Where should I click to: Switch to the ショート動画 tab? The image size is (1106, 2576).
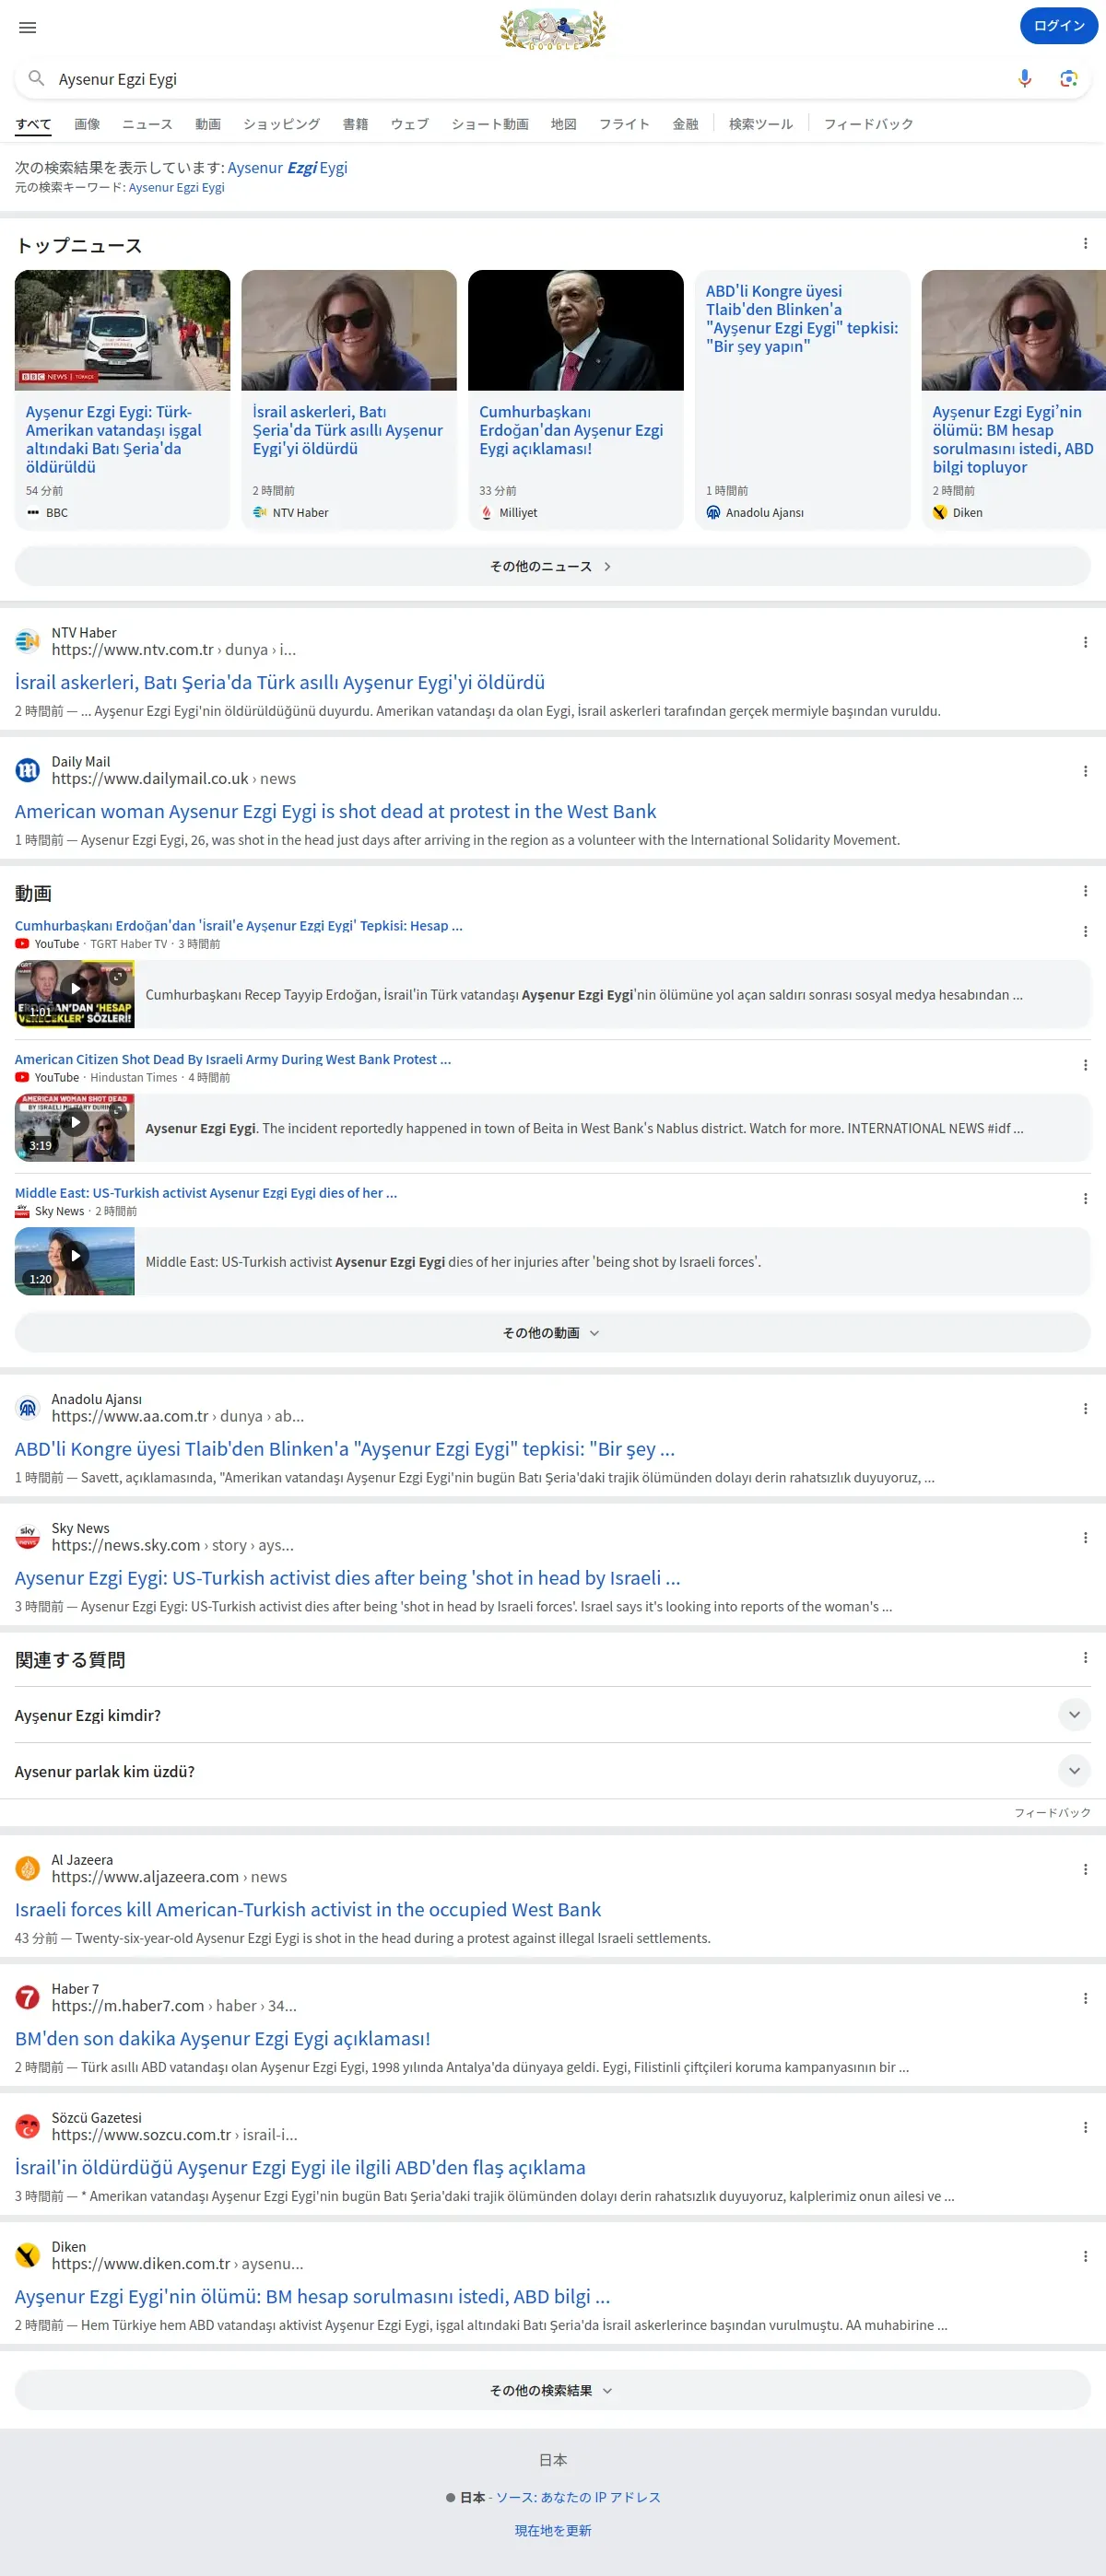point(490,124)
